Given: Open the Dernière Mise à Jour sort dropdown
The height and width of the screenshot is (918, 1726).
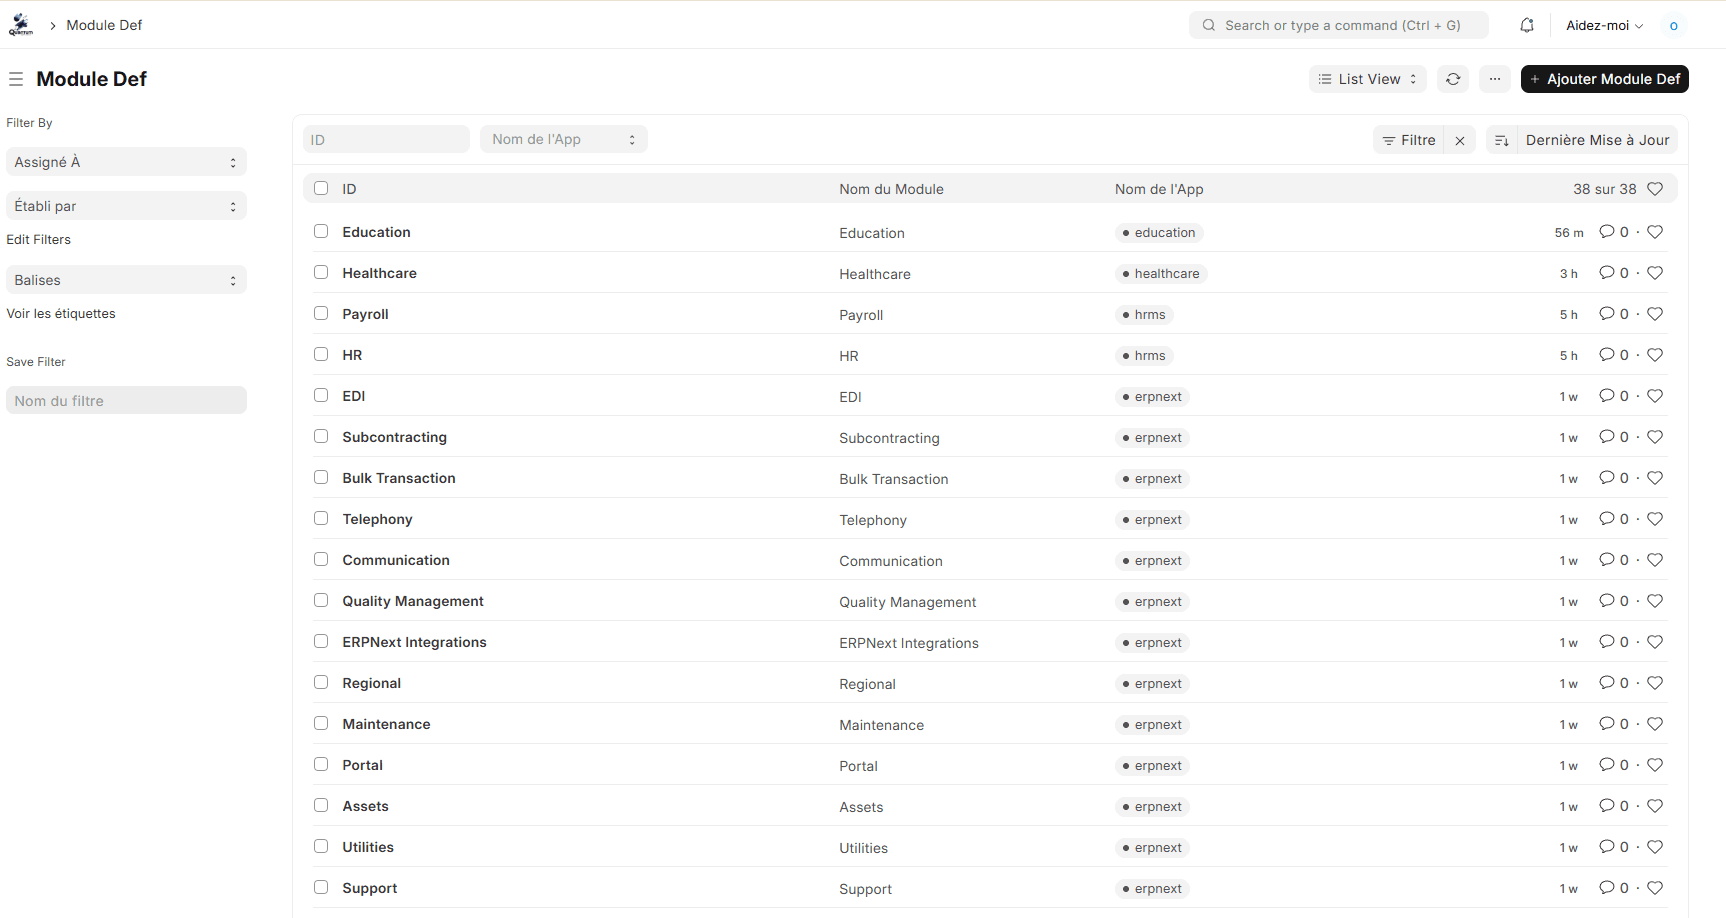Looking at the screenshot, I should 1597,140.
